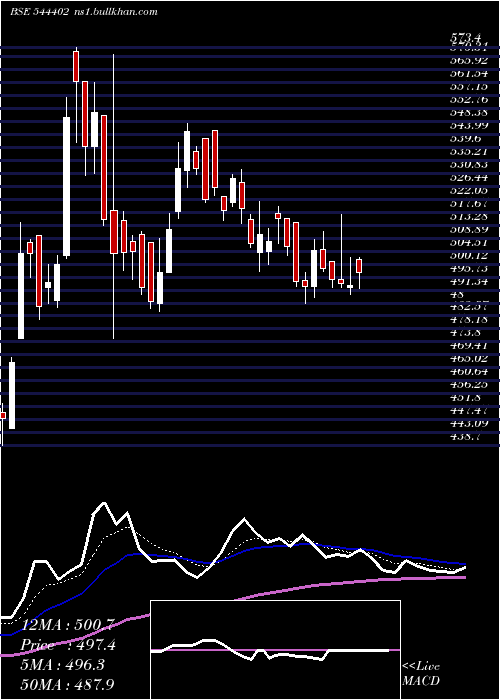The image size is (500, 700).
Task: Select the 473.8 price axis label
Action: [468, 333]
